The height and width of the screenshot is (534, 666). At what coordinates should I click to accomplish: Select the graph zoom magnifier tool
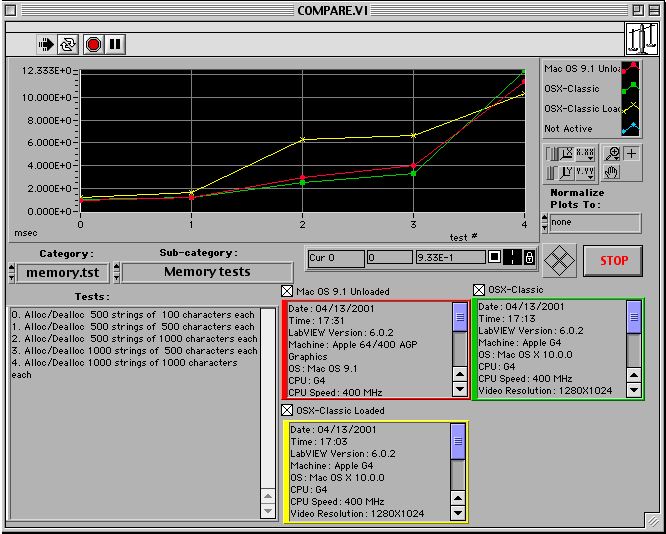(613, 154)
